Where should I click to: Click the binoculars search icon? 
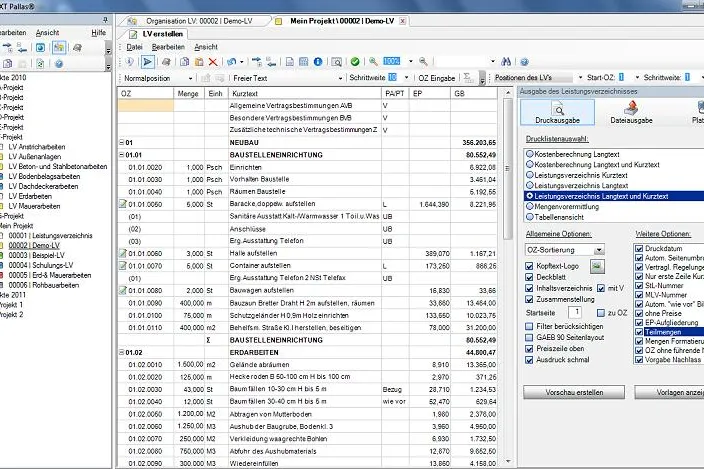click(506, 61)
